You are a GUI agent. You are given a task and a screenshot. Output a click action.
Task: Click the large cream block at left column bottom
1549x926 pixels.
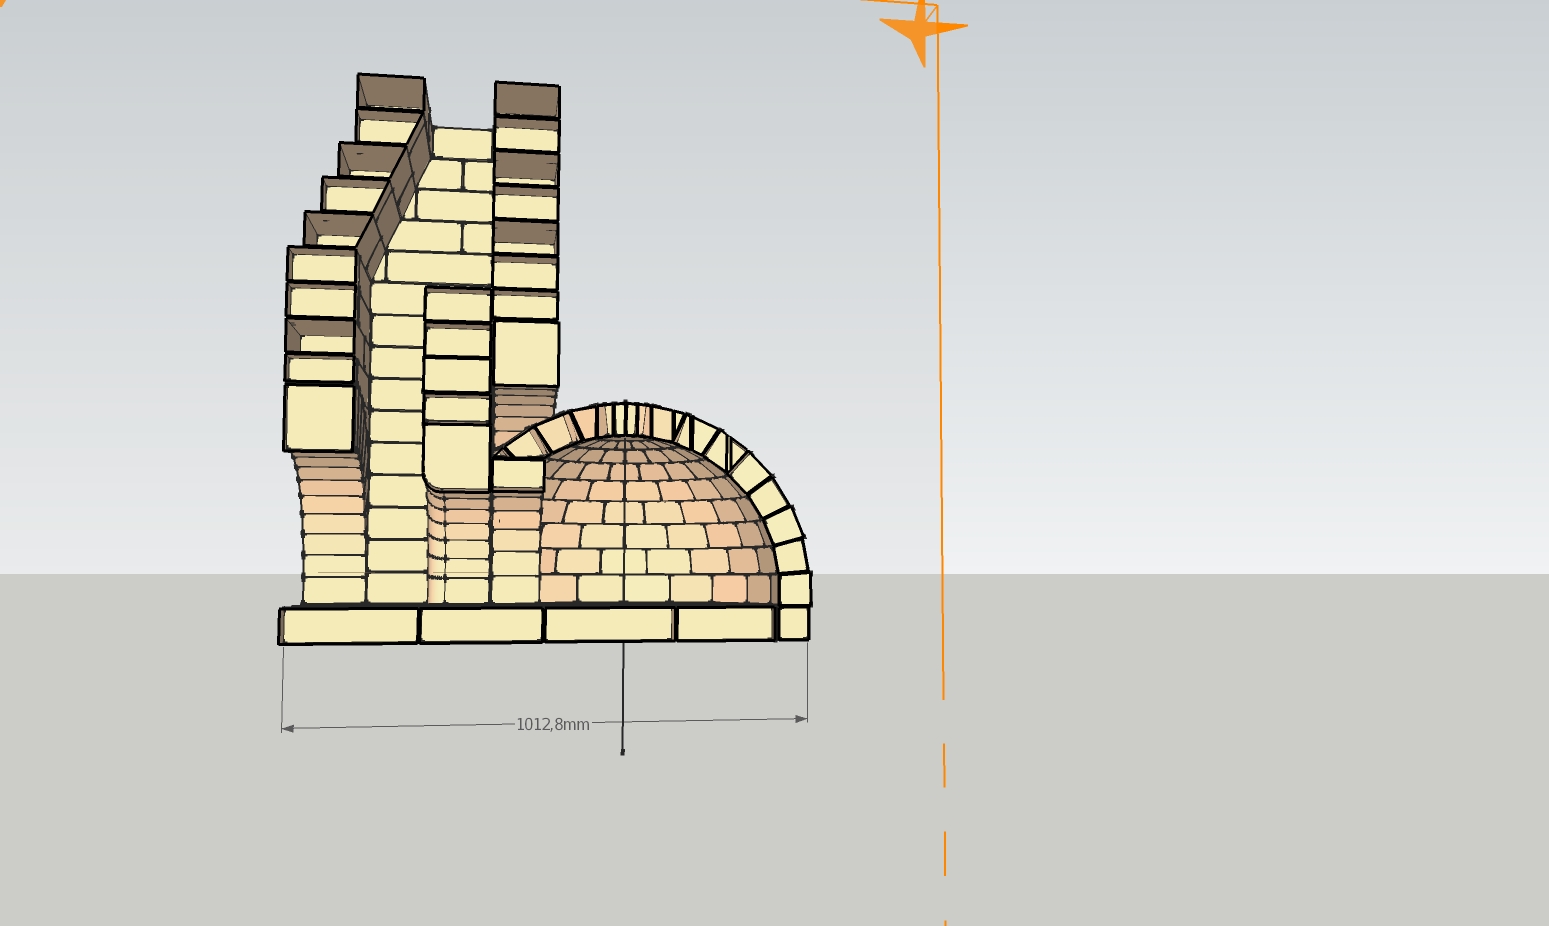(x=319, y=417)
